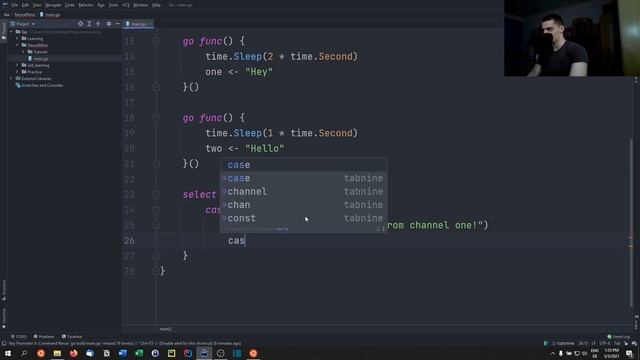Open Excel from the taskbar
Viewport: 640px width, 360px height.
139,353
